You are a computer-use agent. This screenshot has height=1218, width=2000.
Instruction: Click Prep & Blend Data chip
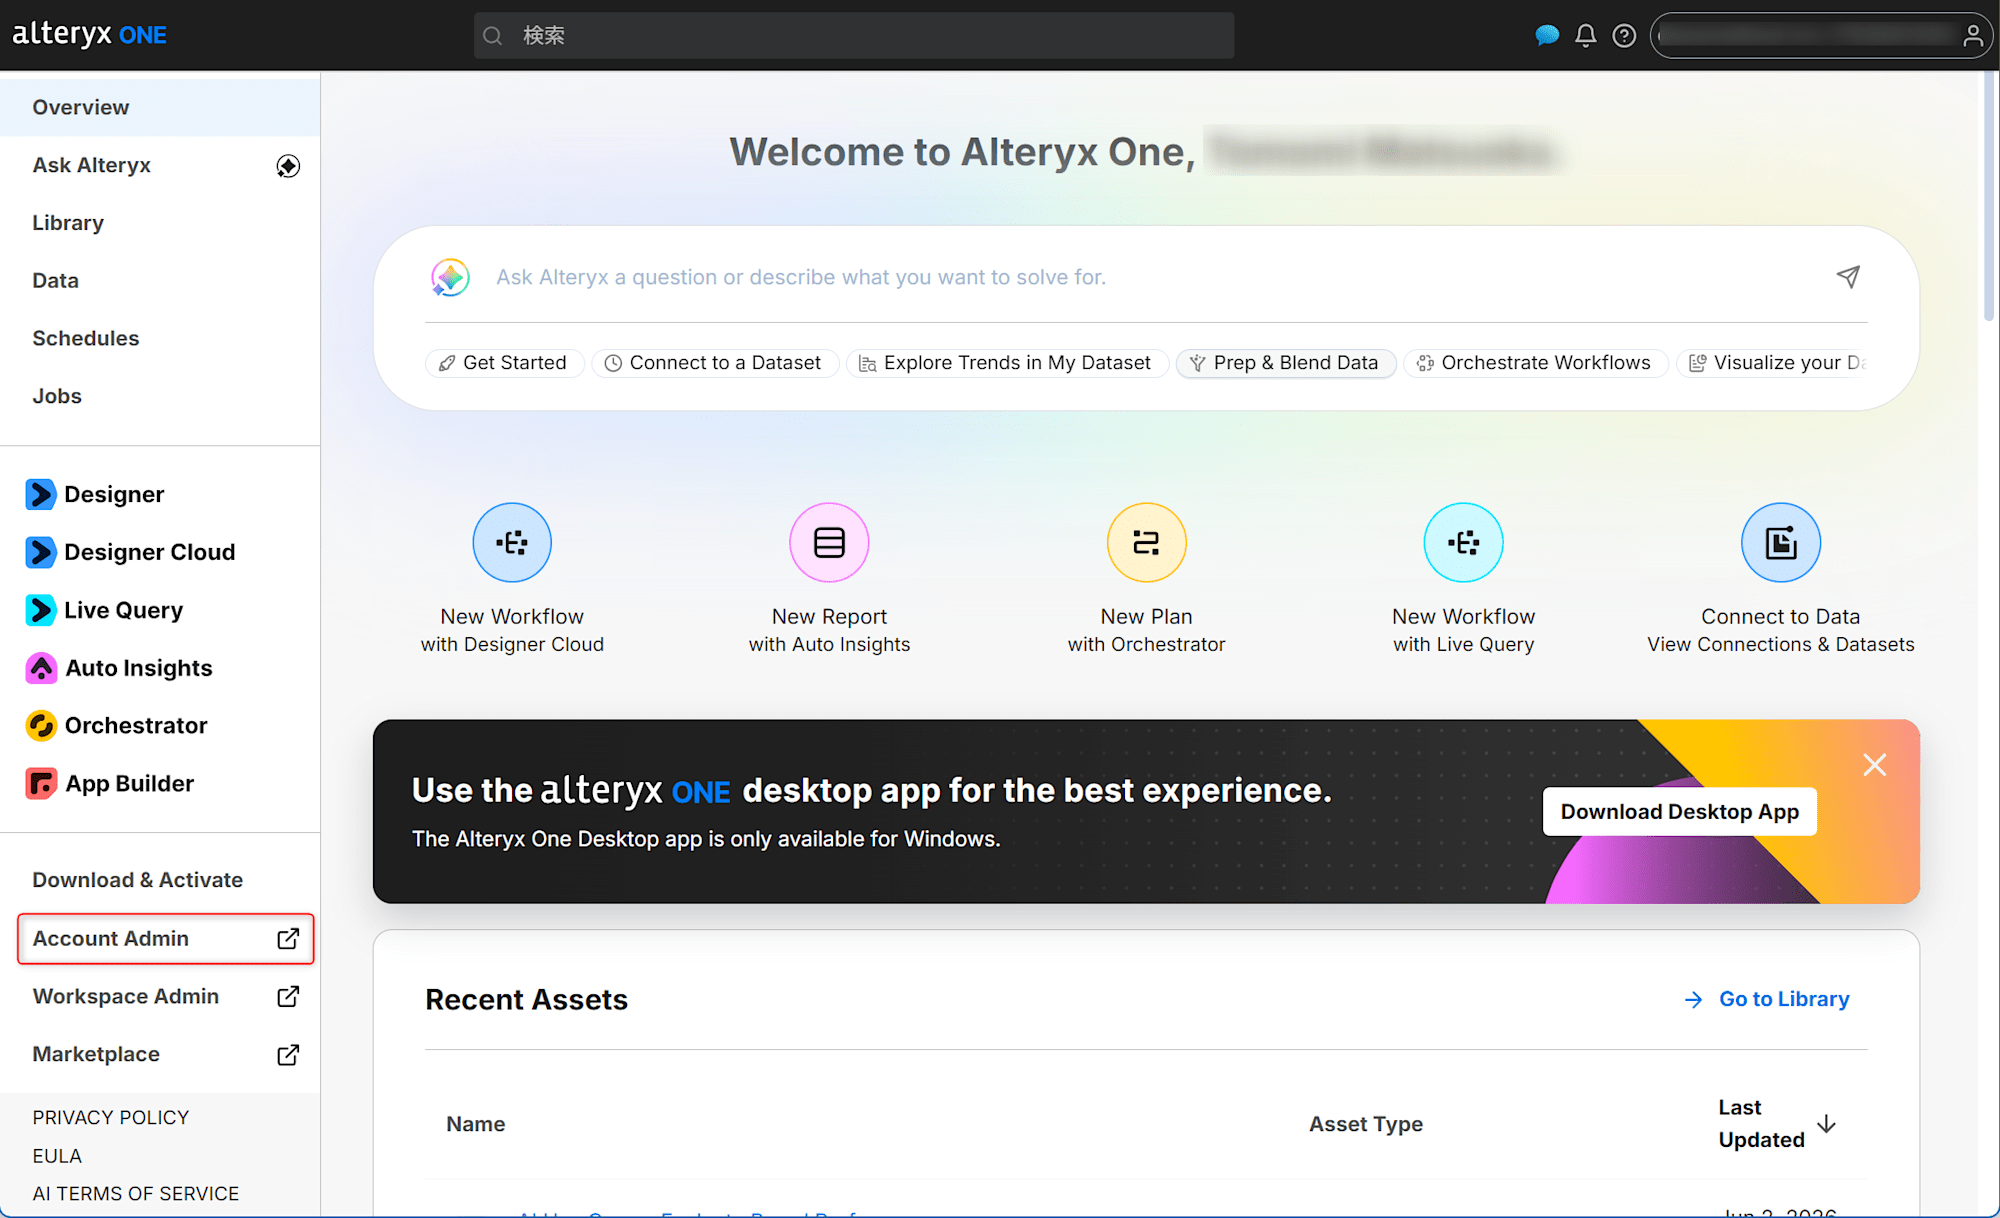point(1286,363)
